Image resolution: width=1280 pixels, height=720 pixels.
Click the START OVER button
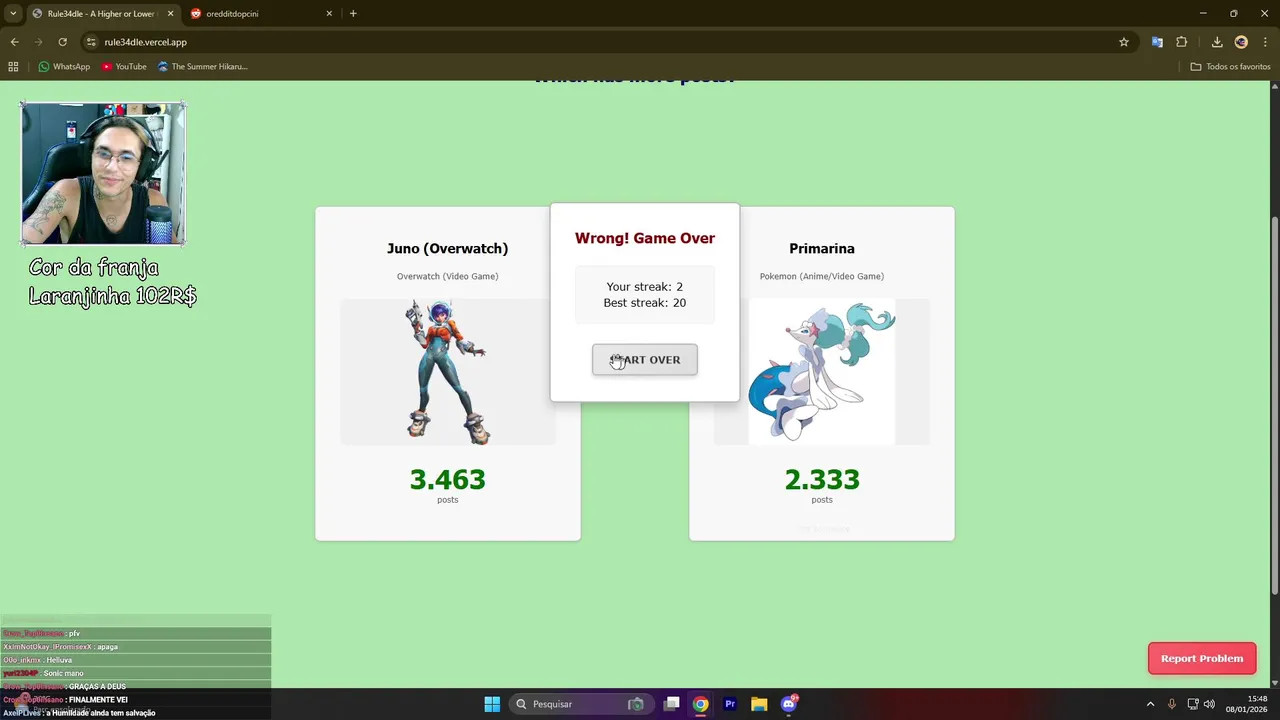(645, 360)
